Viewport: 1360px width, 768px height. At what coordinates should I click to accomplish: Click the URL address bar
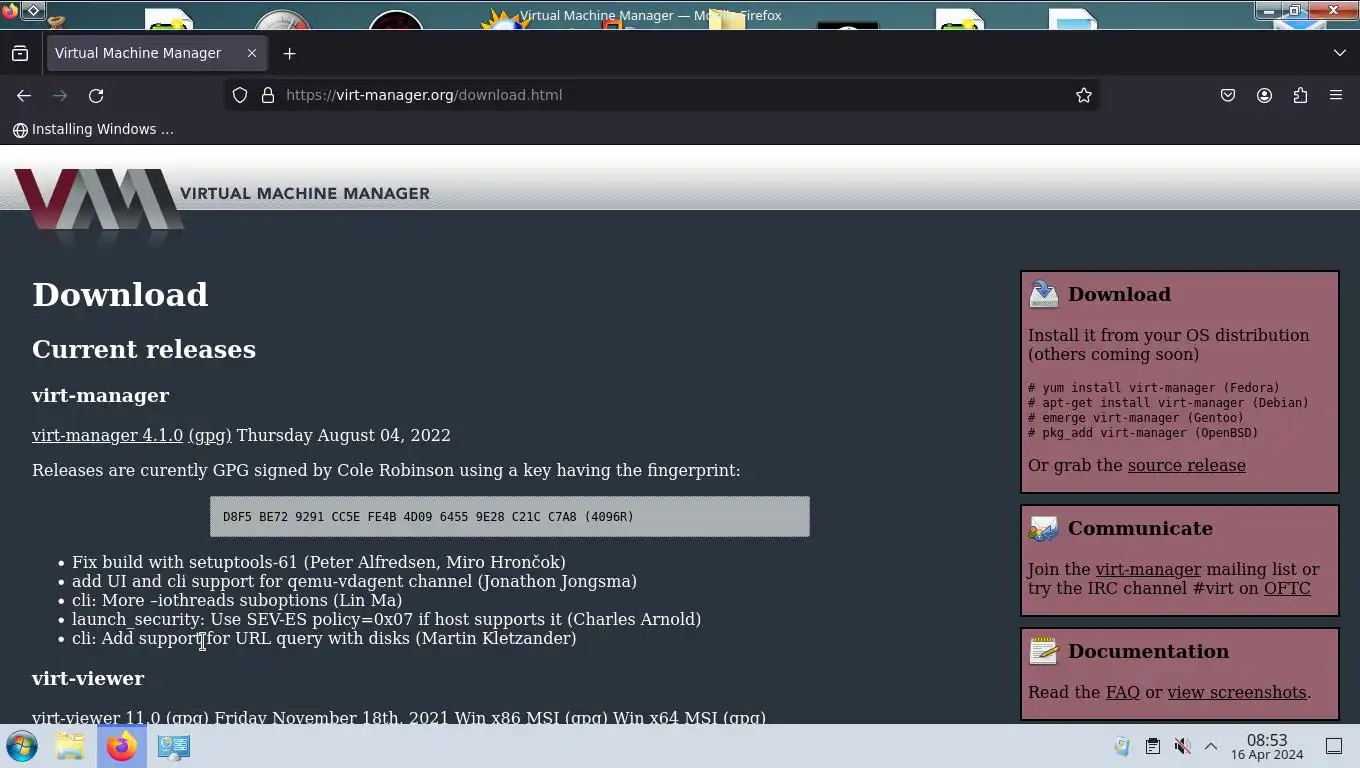coord(660,95)
